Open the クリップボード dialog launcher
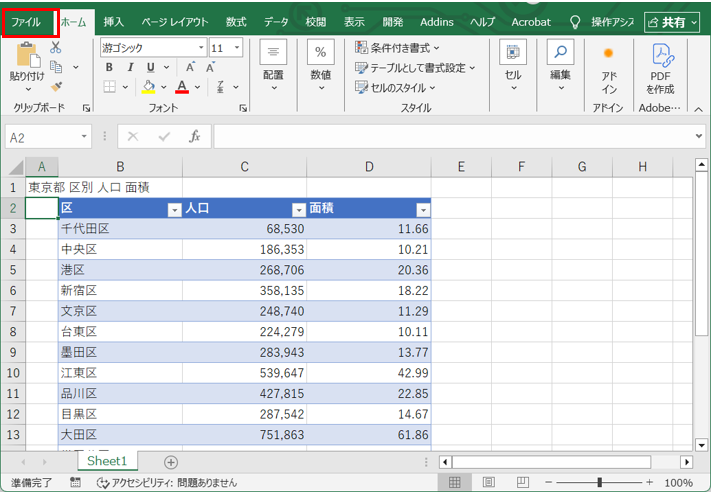Screen dimensions: 711x492 (x=86, y=108)
